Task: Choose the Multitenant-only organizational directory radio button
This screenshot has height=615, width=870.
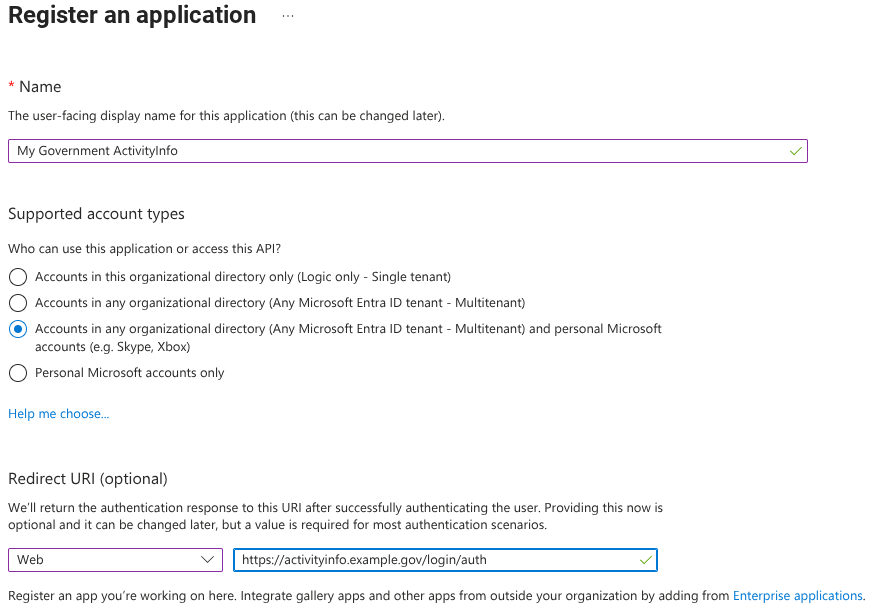Action: [x=17, y=302]
